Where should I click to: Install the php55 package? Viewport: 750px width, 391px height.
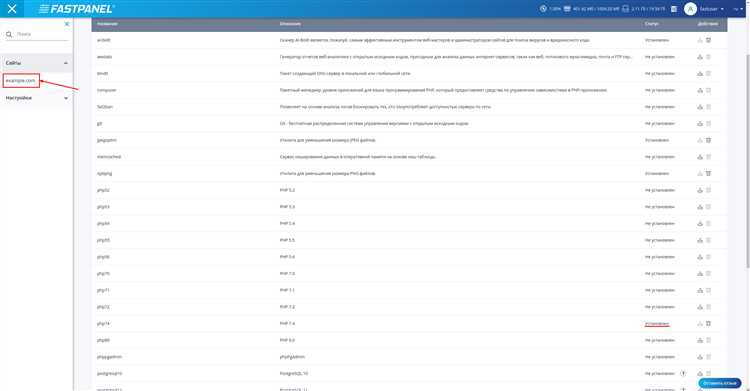(x=700, y=240)
